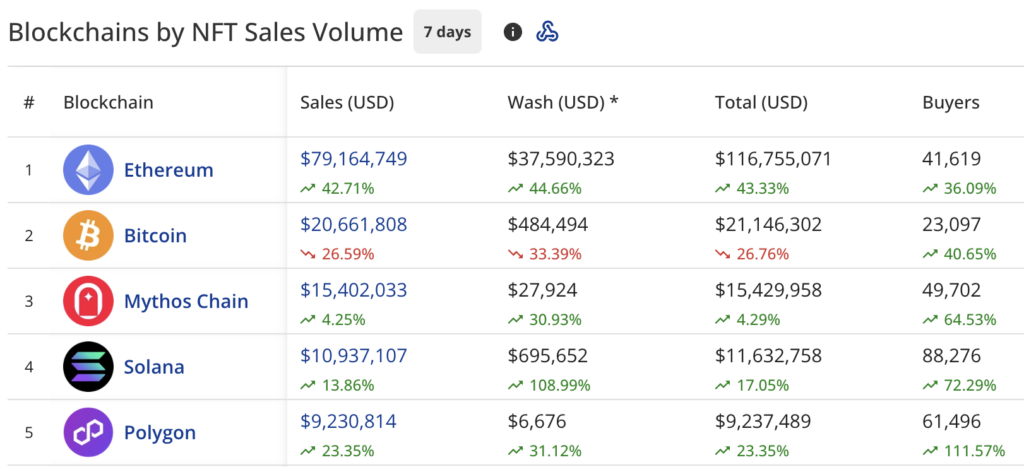
Task: Open the Solana blockchain link
Action: coord(154,367)
